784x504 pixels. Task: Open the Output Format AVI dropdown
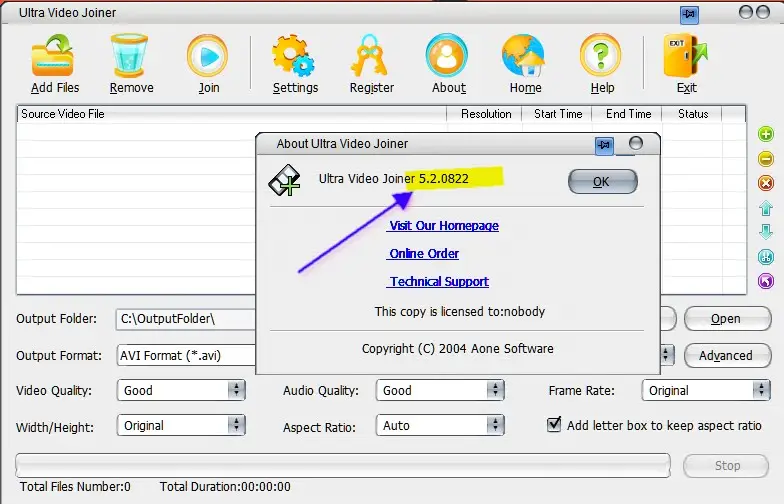point(186,356)
